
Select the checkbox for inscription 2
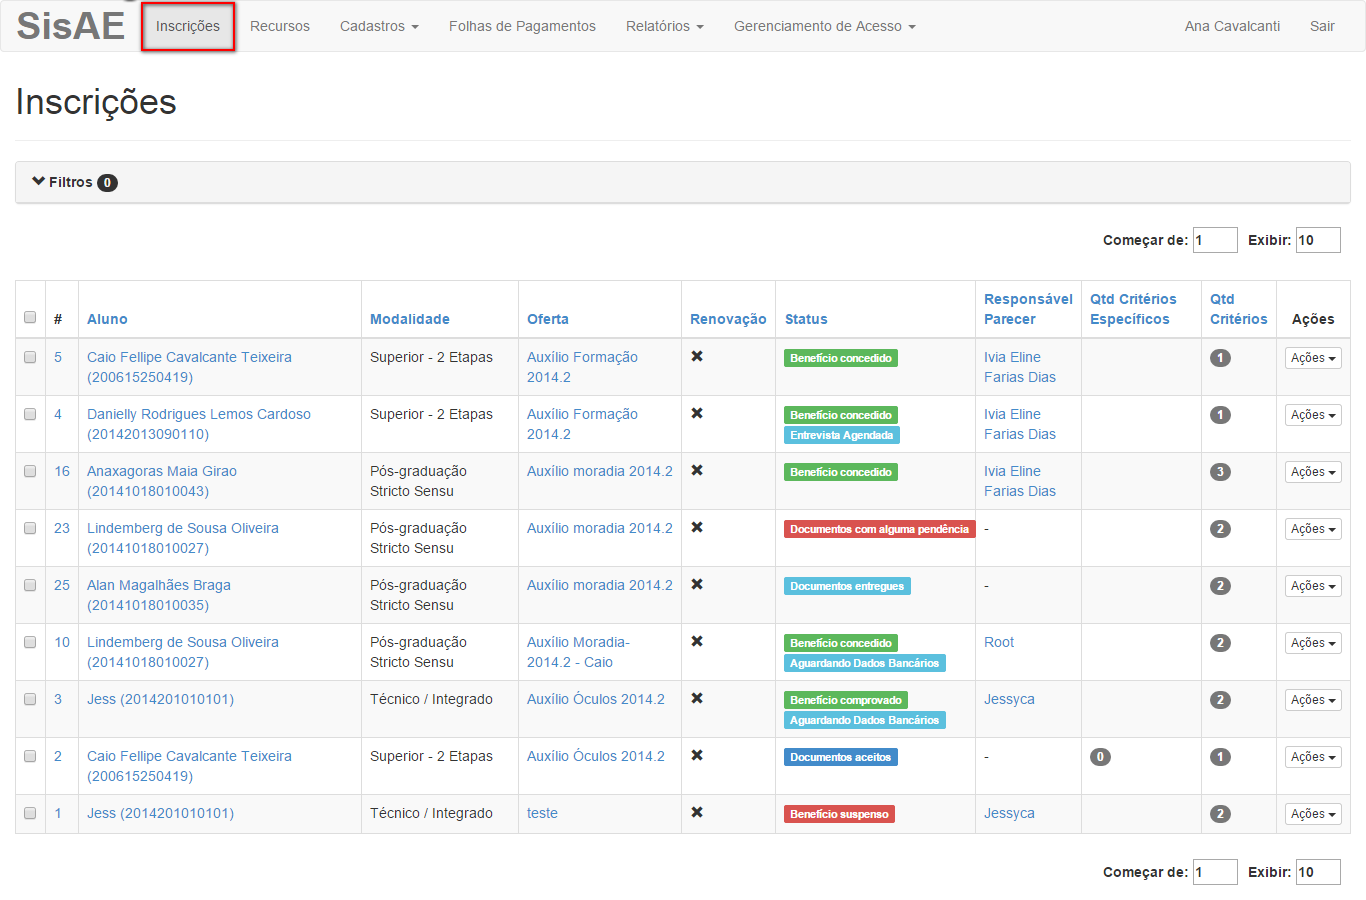click(x=30, y=756)
